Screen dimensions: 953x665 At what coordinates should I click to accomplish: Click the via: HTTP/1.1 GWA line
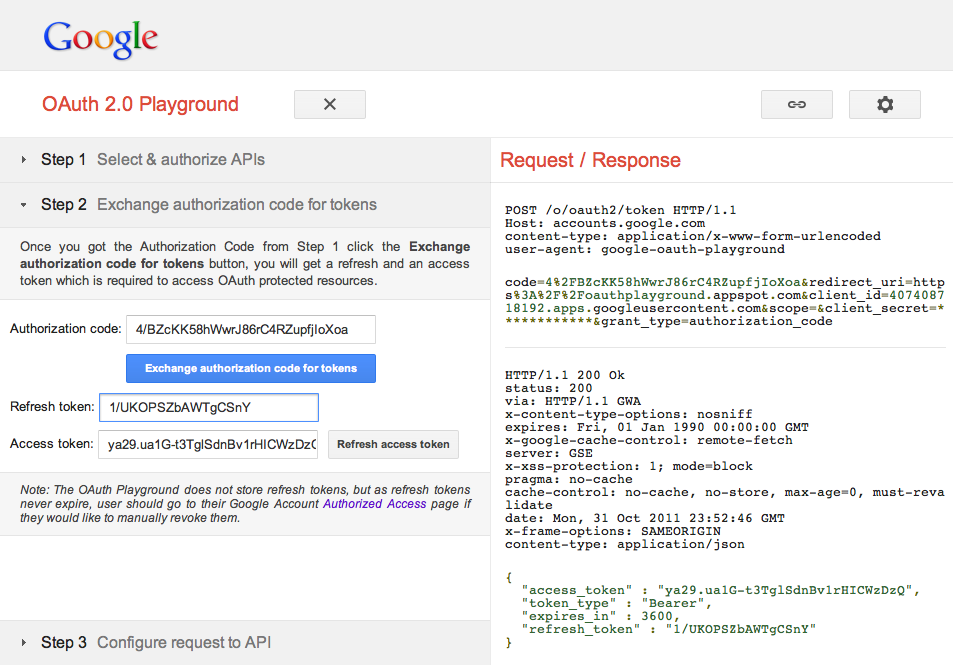pos(573,401)
